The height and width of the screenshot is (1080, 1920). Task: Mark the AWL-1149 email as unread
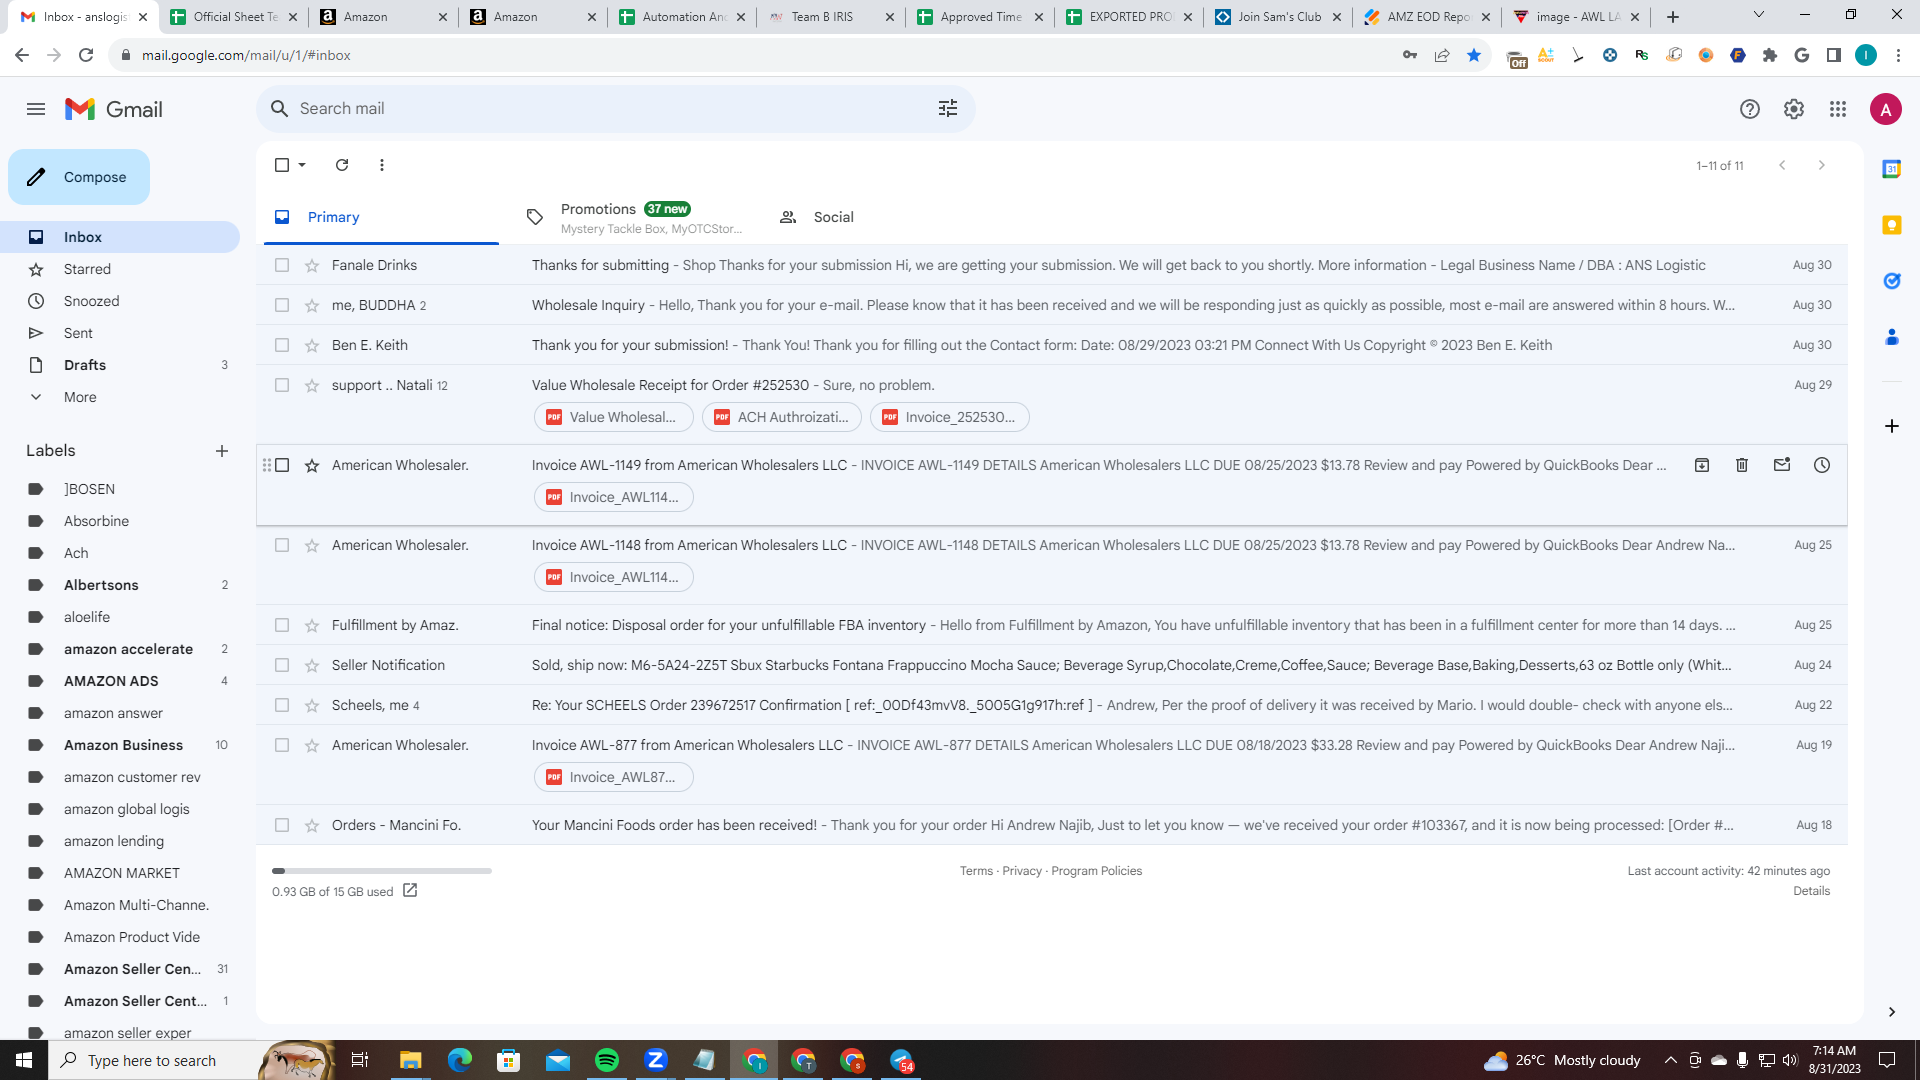(x=1782, y=465)
